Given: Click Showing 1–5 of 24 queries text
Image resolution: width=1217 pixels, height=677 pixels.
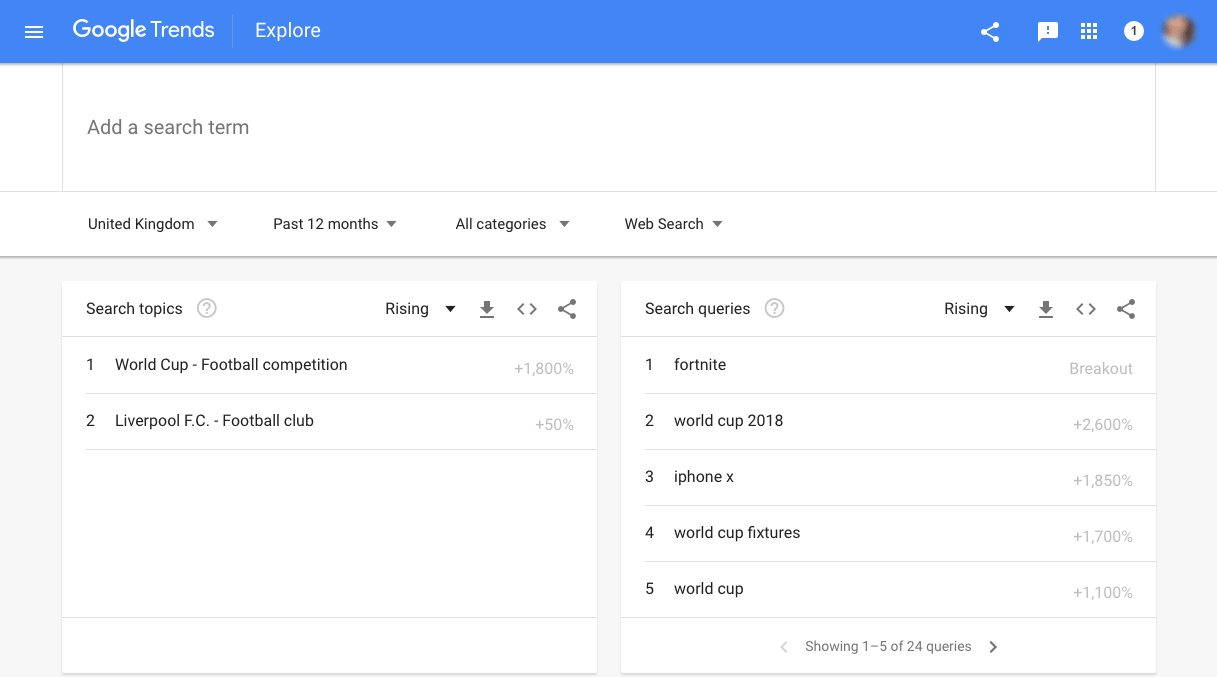Looking at the screenshot, I should [x=888, y=647].
